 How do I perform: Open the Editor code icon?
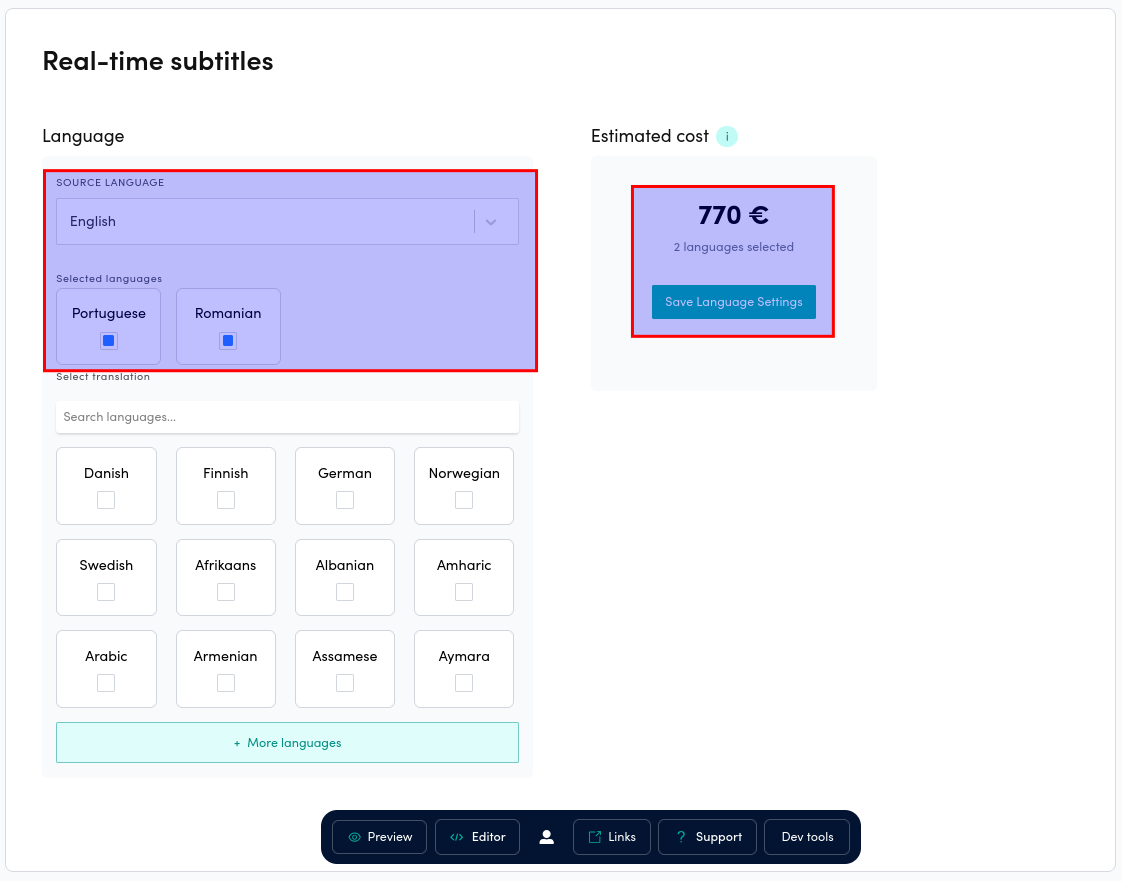(x=458, y=836)
